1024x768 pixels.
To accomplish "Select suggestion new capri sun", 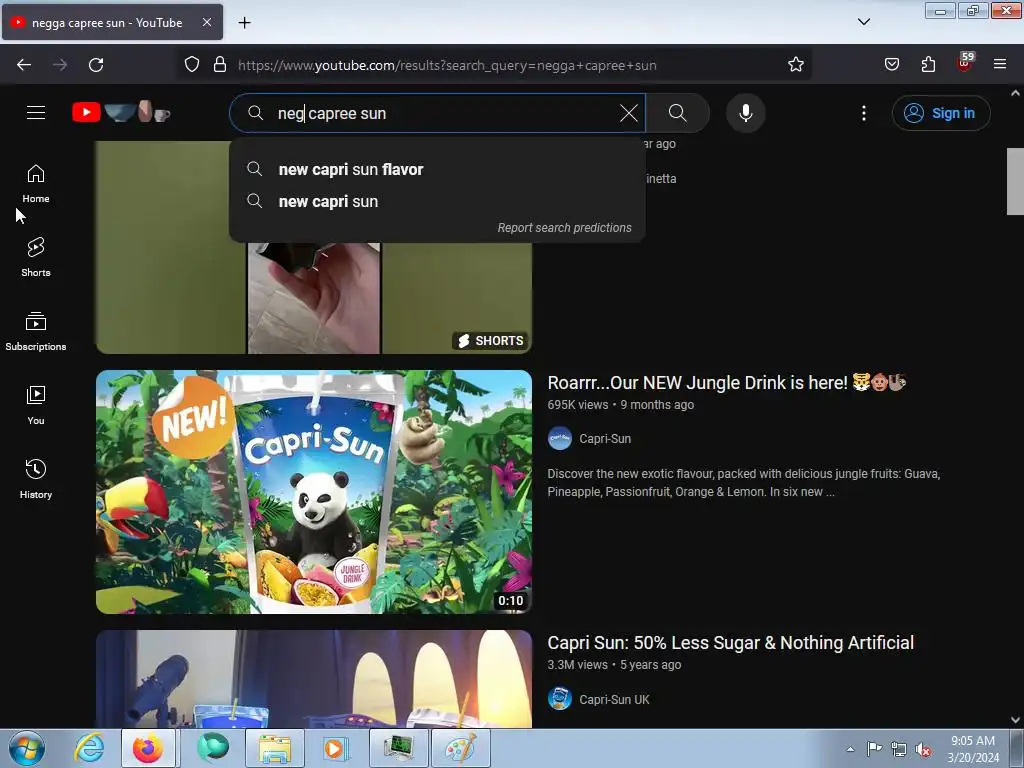I will pos(437,201).
